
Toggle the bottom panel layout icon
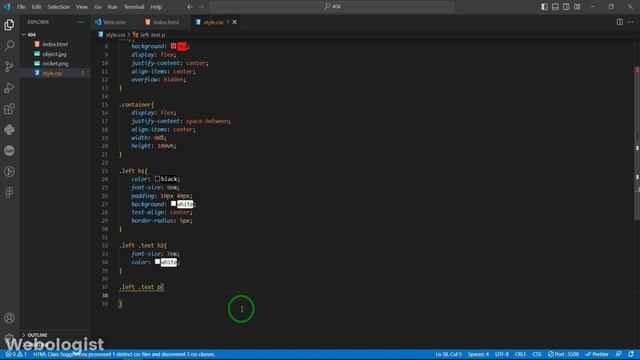point(556,7)
